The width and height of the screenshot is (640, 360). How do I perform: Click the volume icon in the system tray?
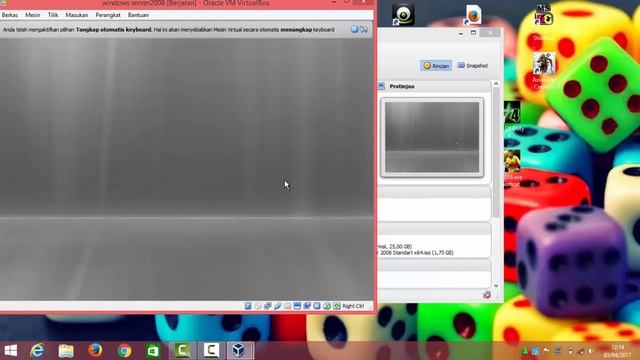pos(591,351)
